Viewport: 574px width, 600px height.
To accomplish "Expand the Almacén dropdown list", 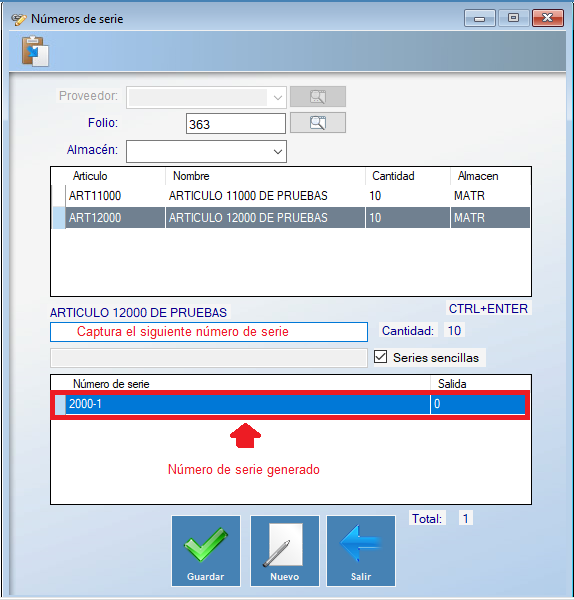I will (x=278, y=152).
